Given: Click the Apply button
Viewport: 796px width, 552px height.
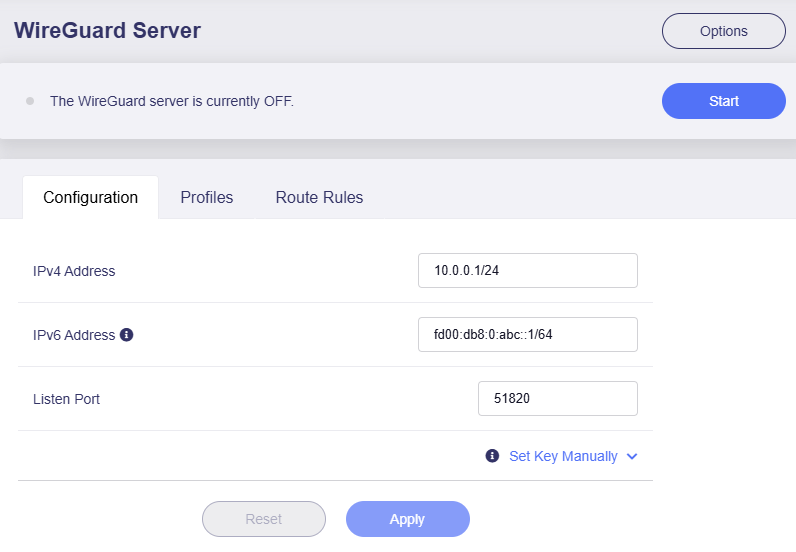Looking at the screenshot, I should 407,519.
